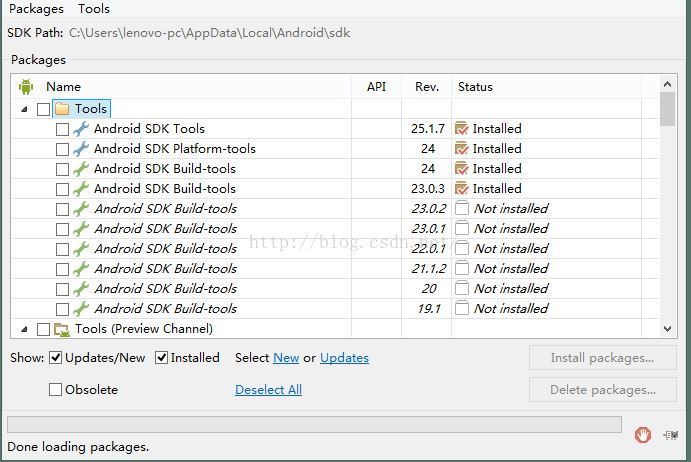Click the loading progress bar
The image size is (691, 462).
click(x=314, y=425)
